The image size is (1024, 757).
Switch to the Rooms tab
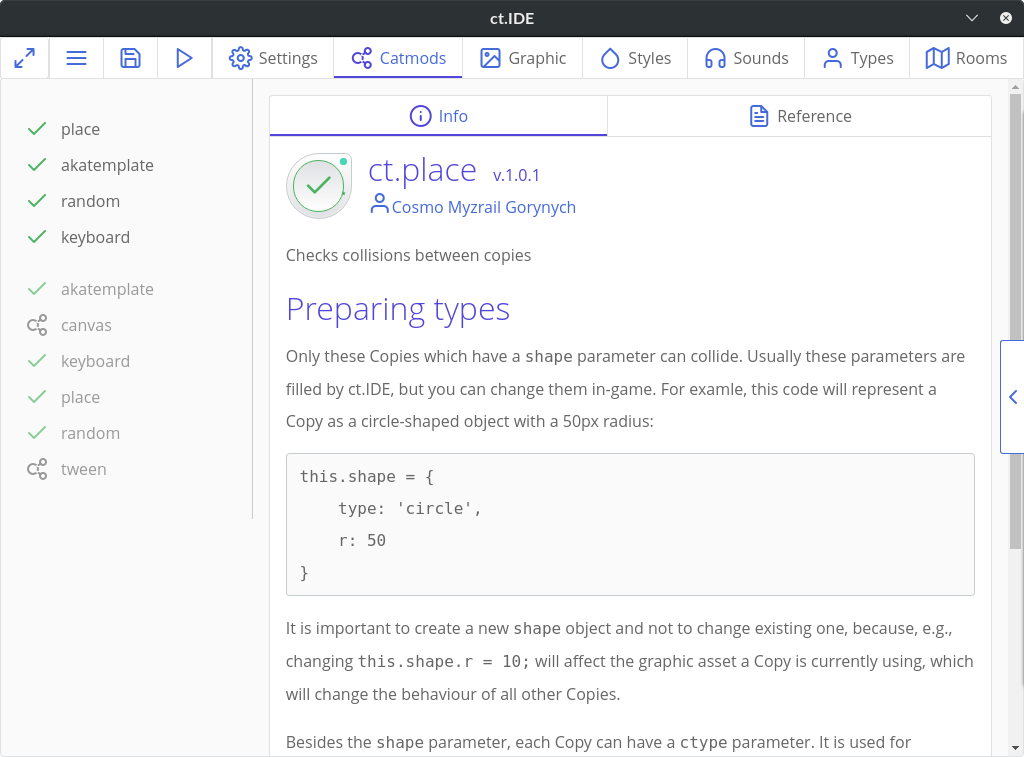click(966, 58)
